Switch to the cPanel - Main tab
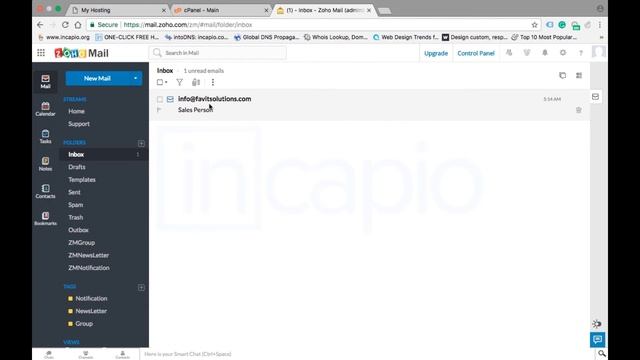The image size is (640, 360). [221, 10]
